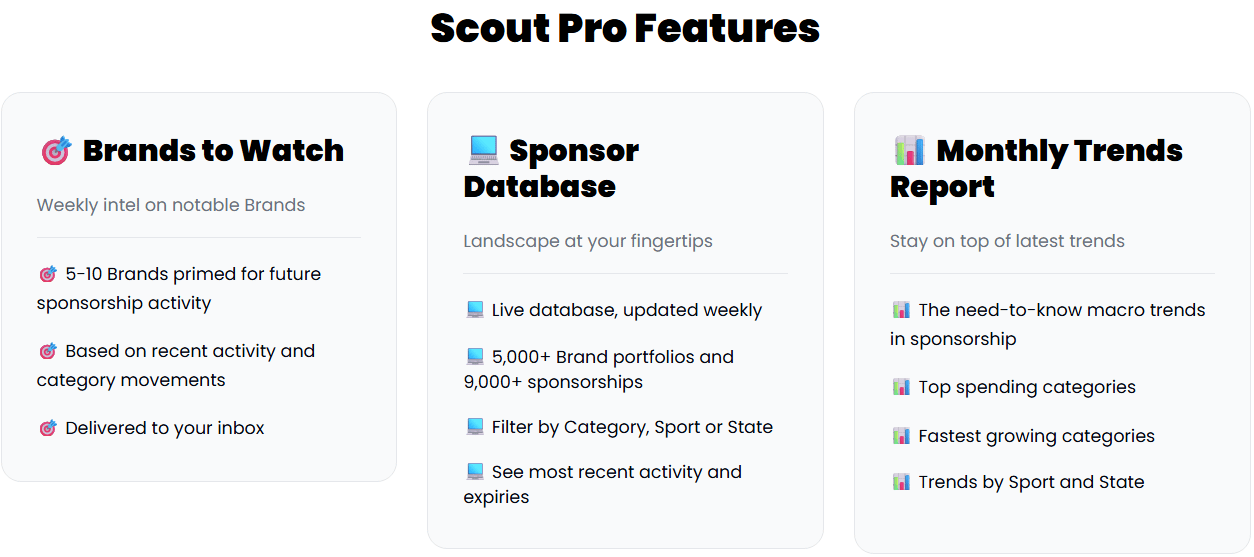
Task: Click the target icon before '5-10 Brands primed'
Action: pos(47,274)
